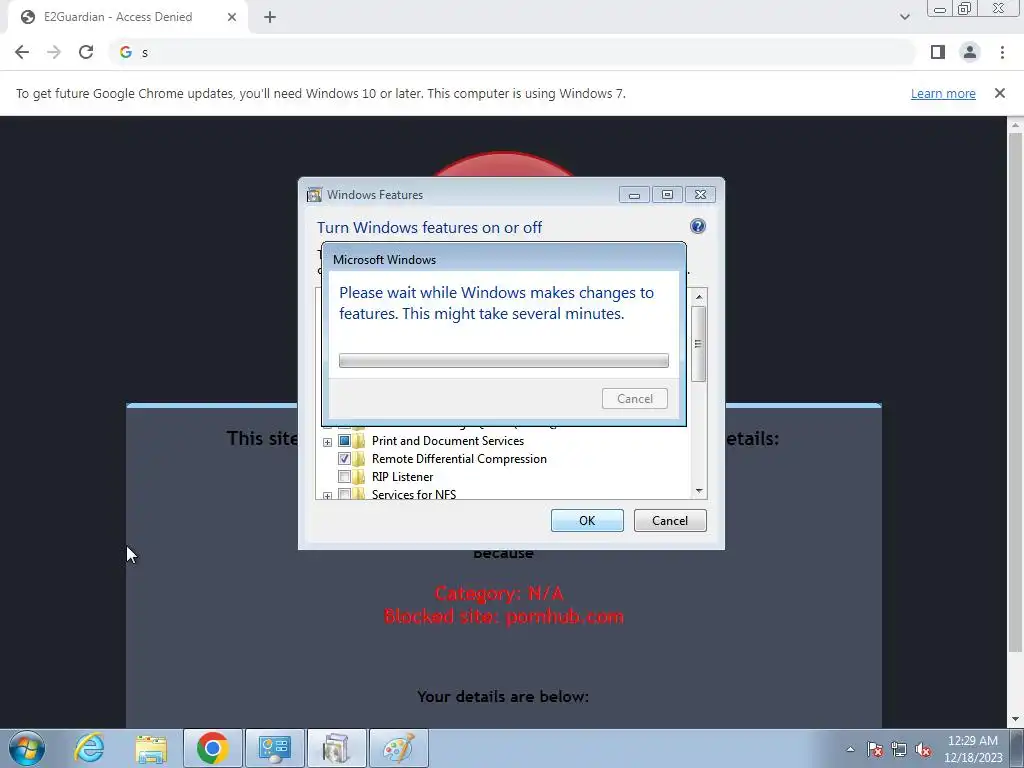Open Chrome's tab search chevron
The height and width of the screenshot is (768, 1024).
point(904,17)
